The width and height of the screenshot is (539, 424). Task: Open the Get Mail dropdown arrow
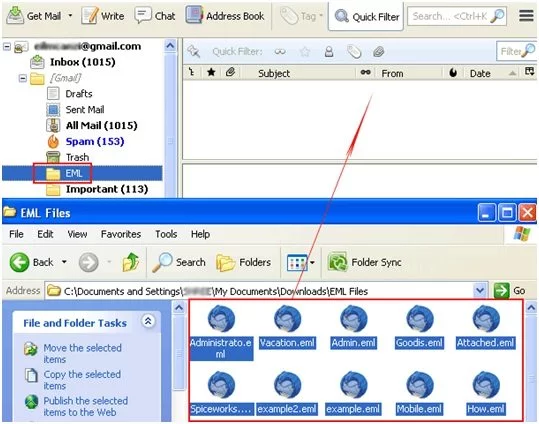click(70, 16)
